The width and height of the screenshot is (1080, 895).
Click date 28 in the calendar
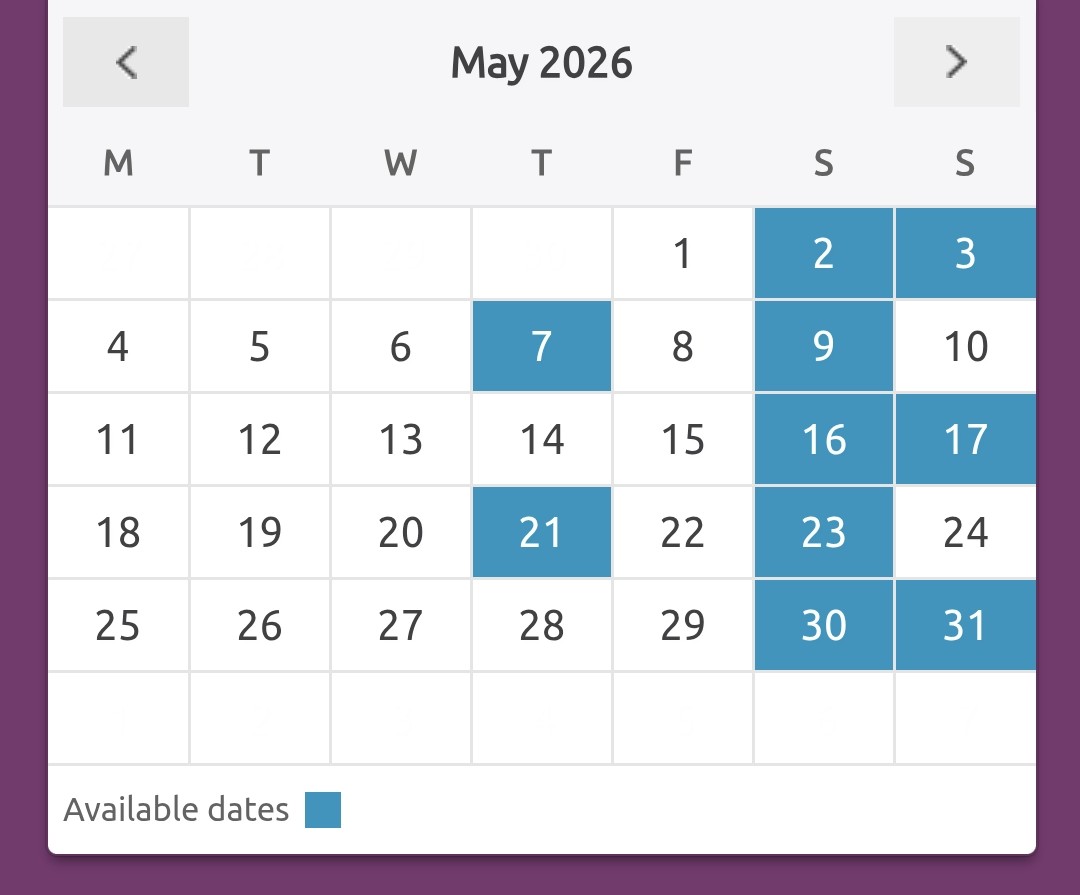tap(541, 626)
